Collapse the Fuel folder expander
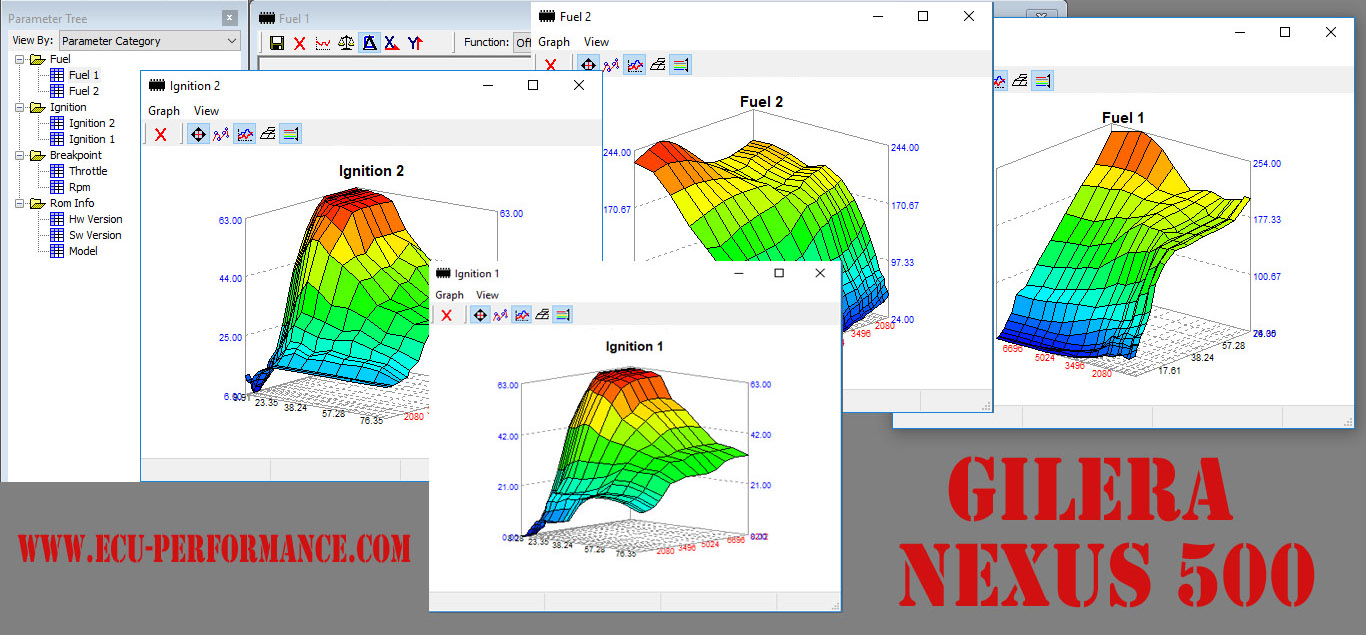The height and width of the screenshot is (635, 1366). (21, 59)
